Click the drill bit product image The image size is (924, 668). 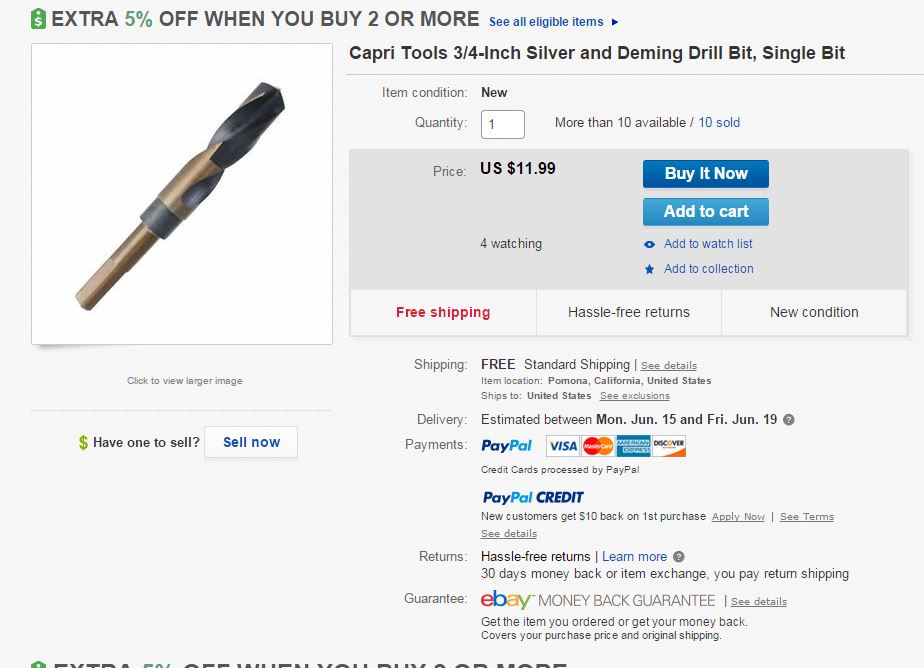[x=182, y=194]
